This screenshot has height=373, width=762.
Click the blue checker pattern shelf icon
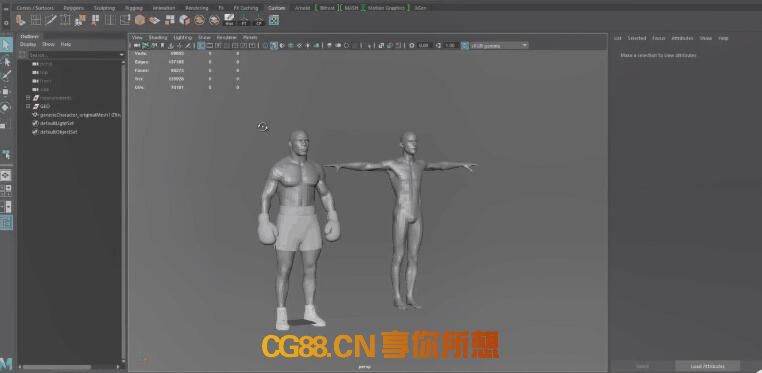click(274, 20)
